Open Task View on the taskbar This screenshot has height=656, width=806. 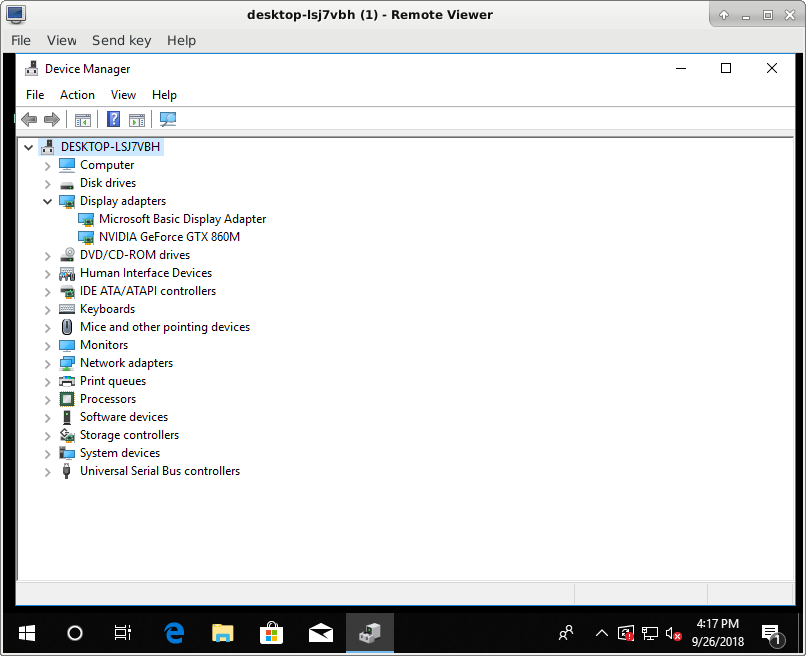[122, 633]
